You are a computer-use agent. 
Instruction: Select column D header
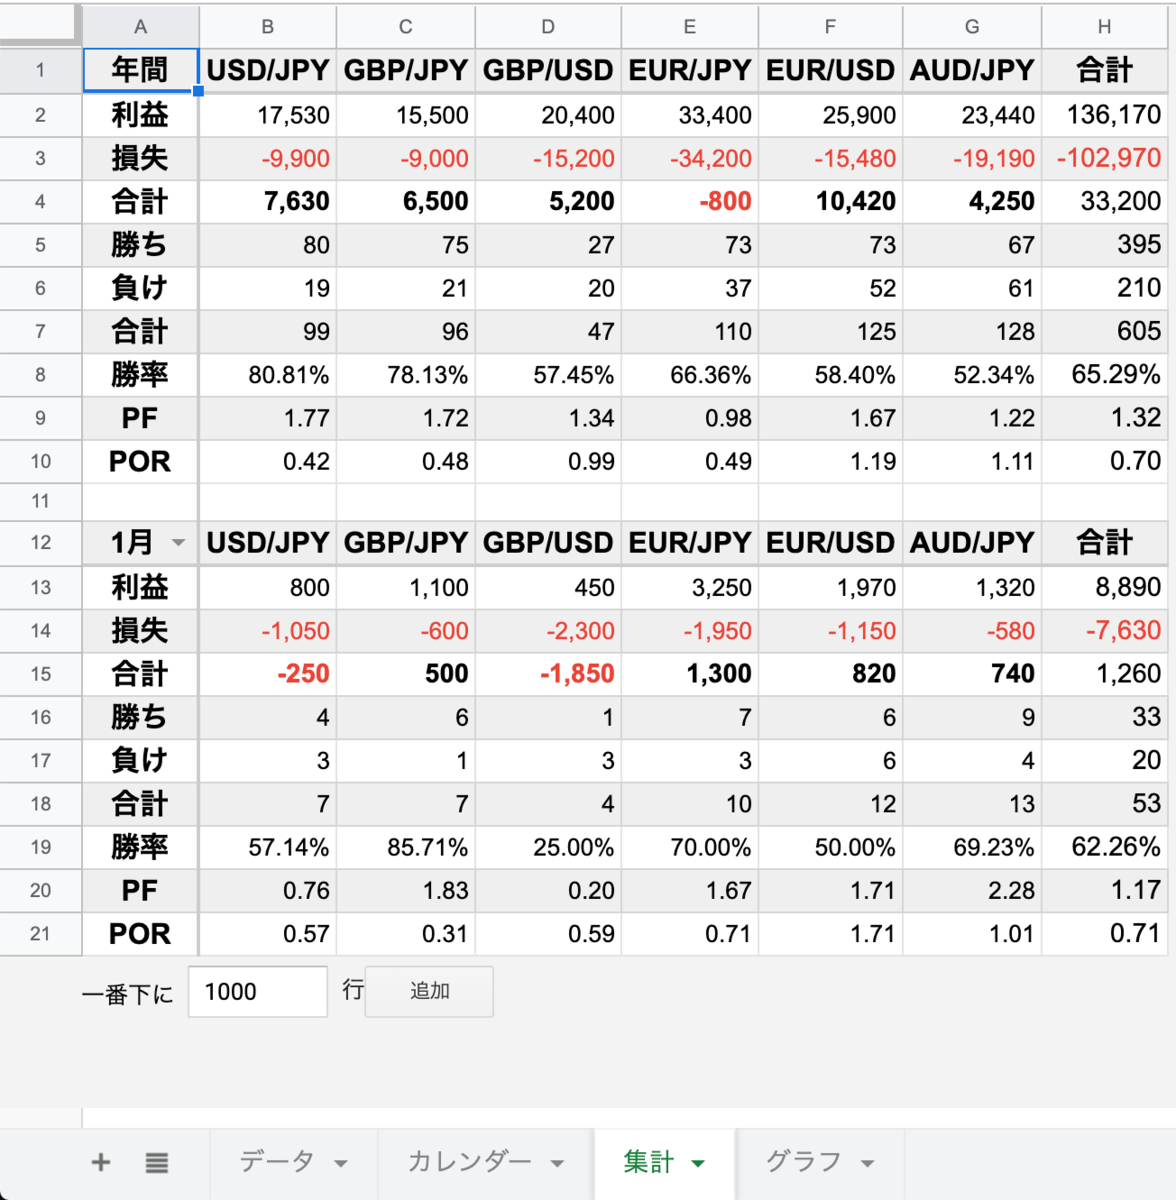click(548, 27)
